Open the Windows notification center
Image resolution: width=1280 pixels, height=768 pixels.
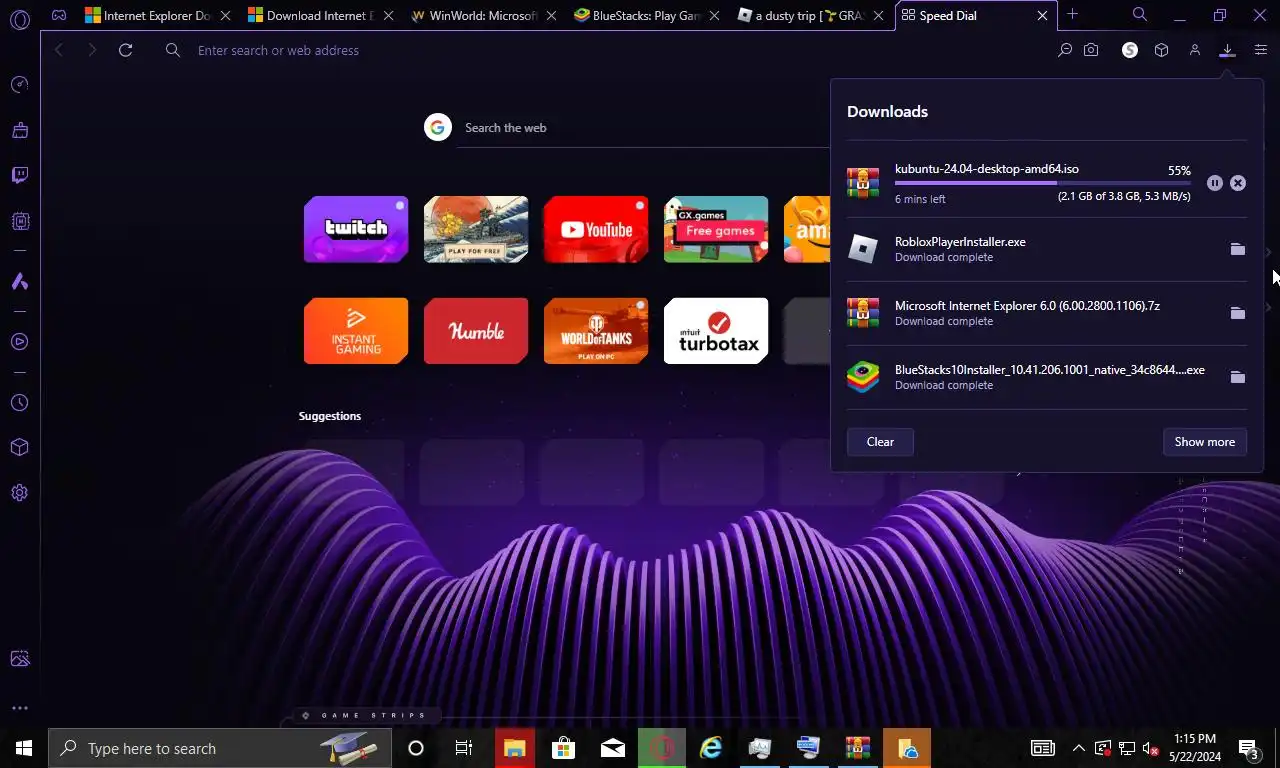[x=1247, y=748]
